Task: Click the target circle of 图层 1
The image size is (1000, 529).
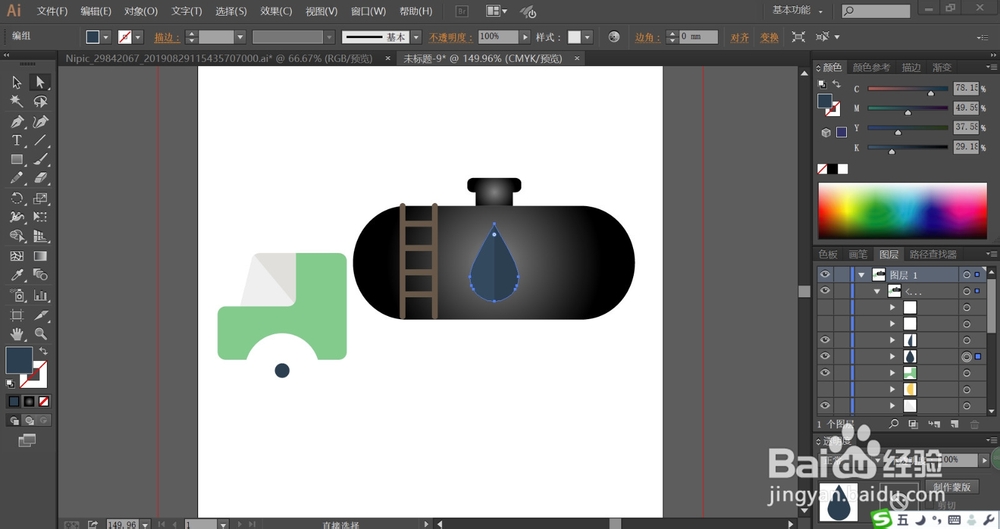Action: pos(967,275)
